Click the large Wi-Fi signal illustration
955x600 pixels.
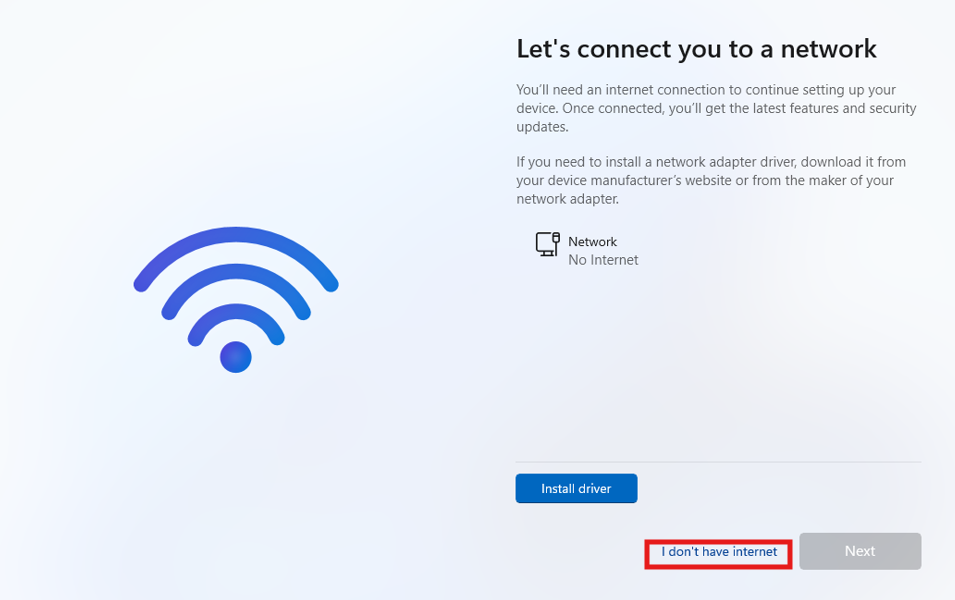click(x=236, y=300)
